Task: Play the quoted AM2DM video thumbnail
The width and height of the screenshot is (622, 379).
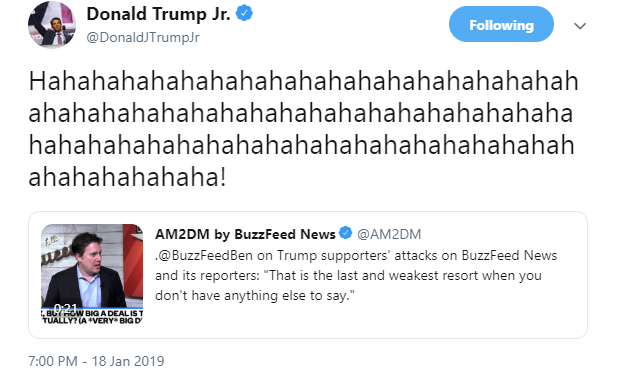Action: [x=92, y=274]
